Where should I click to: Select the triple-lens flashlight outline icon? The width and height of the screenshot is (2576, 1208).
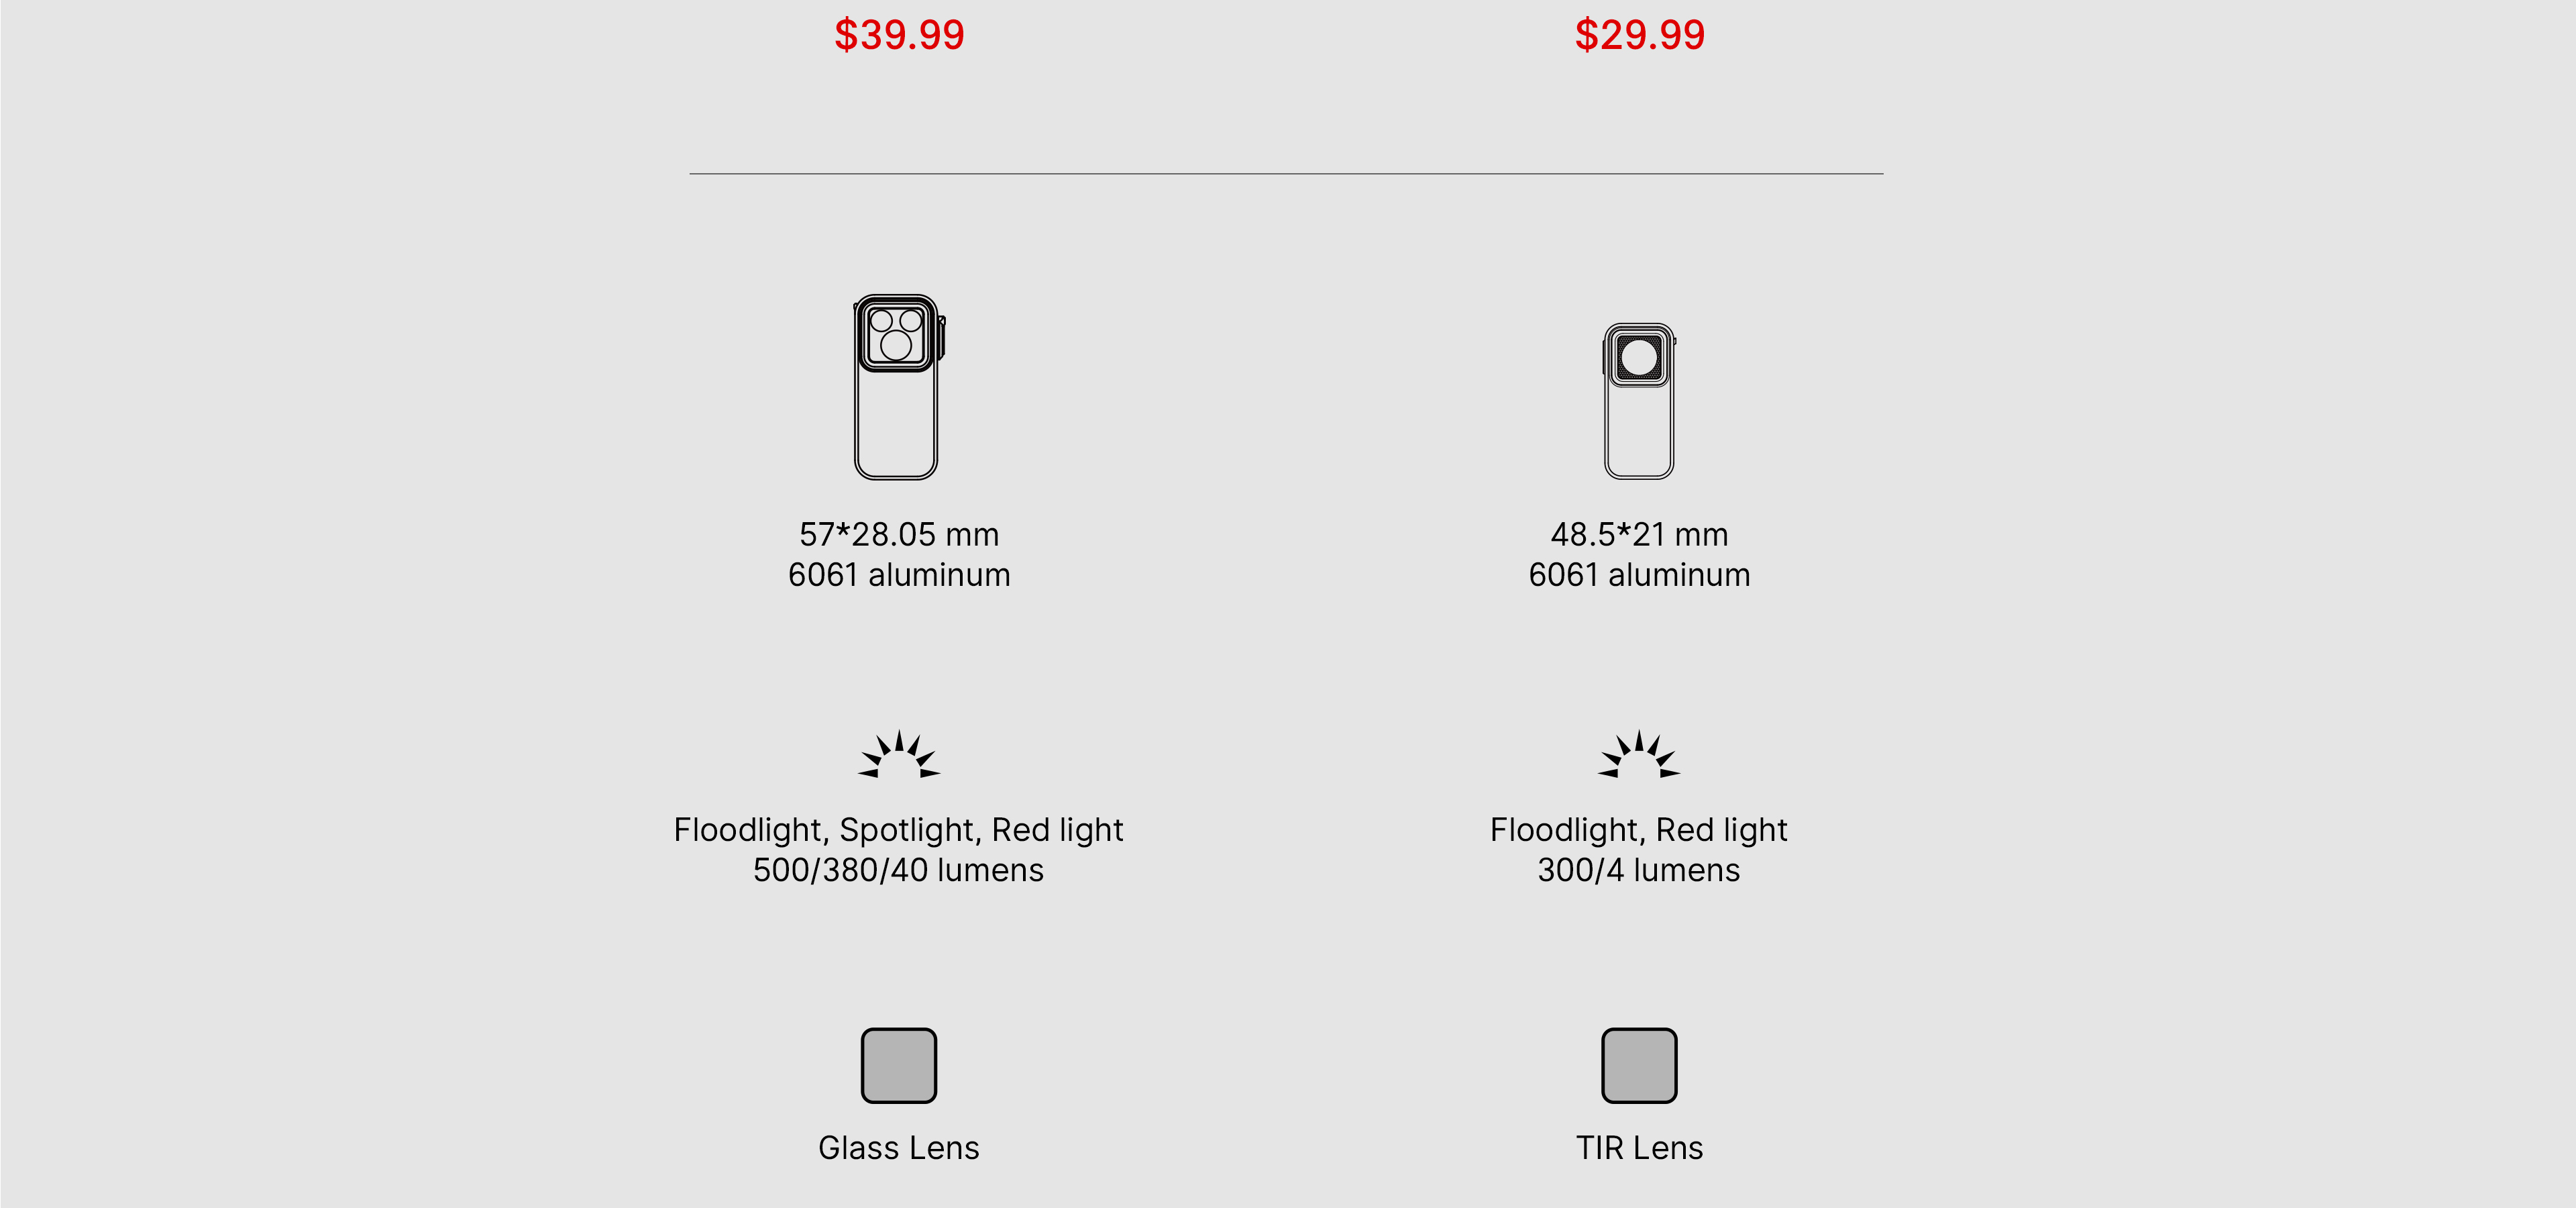point(899,387)
